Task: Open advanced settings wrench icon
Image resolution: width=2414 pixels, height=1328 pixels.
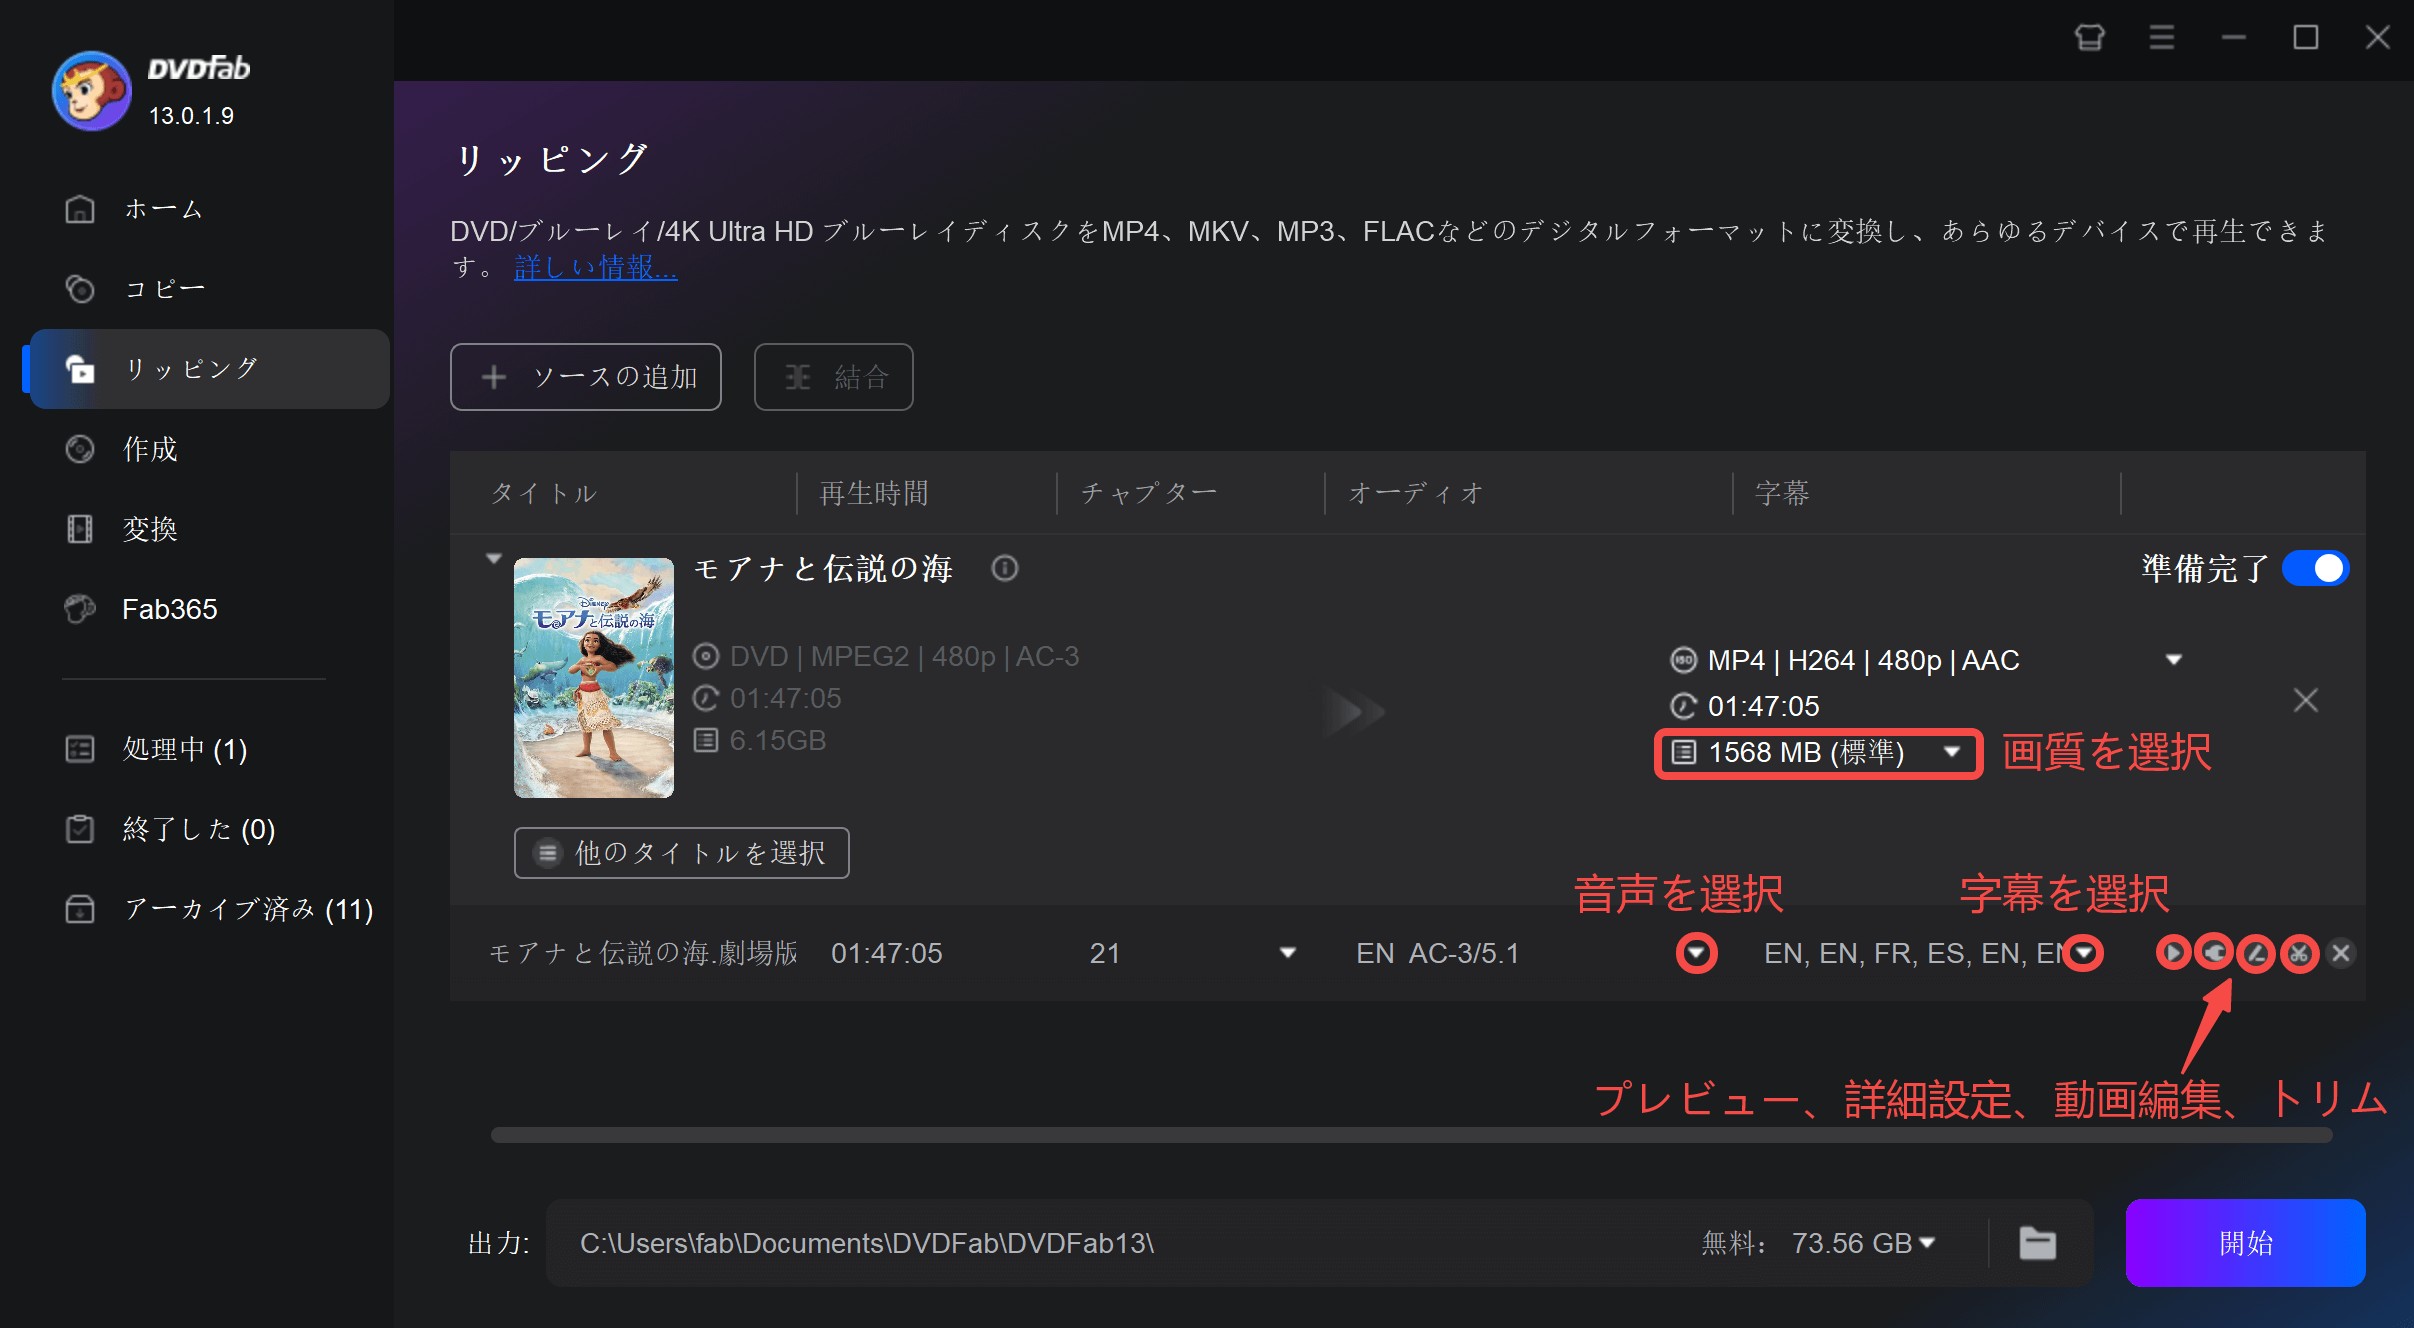Action: tap(2215, 953)
